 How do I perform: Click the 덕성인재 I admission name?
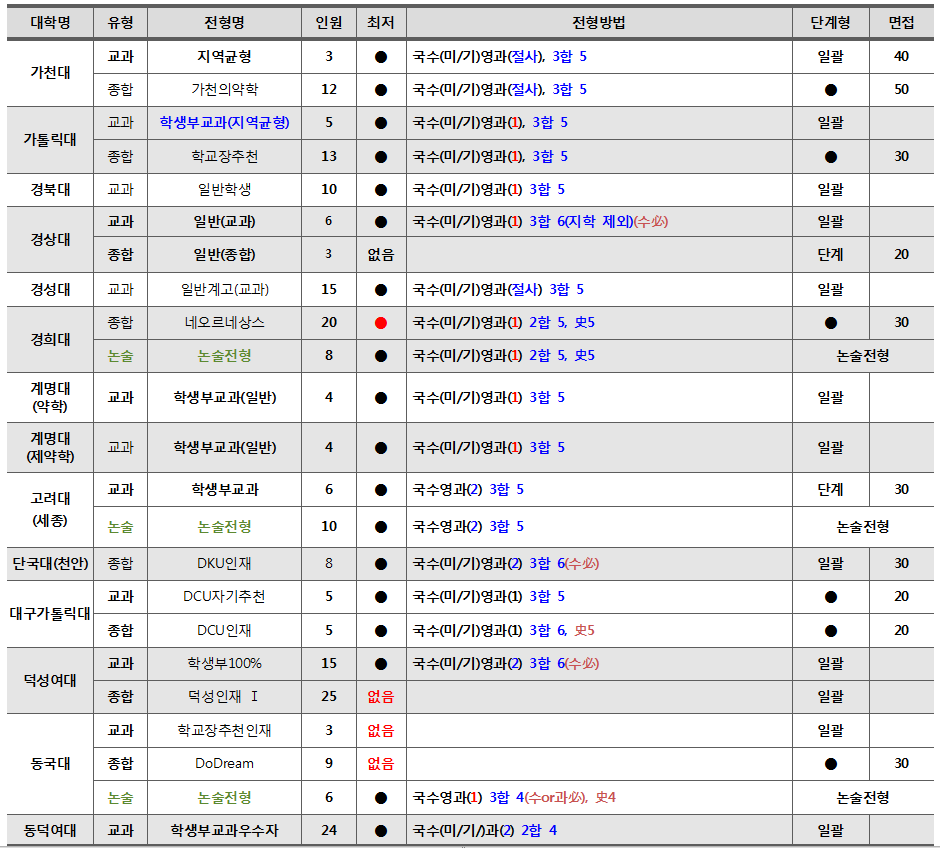(x=223, y=697)
